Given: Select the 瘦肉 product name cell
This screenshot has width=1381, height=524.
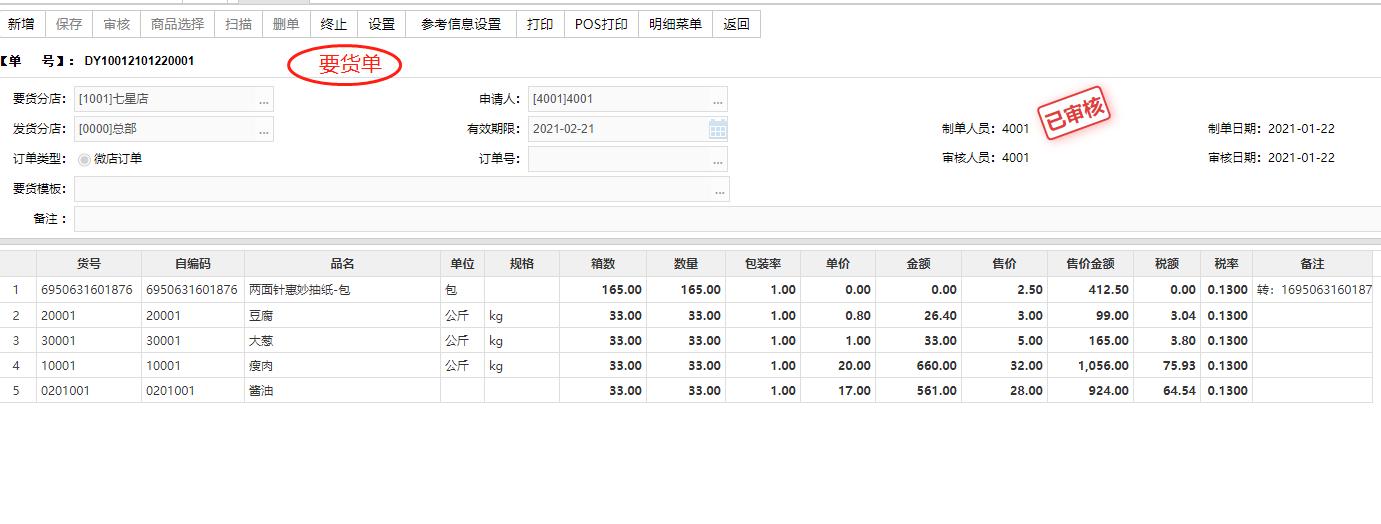Looking at the screenshot, I should (343, 365).
